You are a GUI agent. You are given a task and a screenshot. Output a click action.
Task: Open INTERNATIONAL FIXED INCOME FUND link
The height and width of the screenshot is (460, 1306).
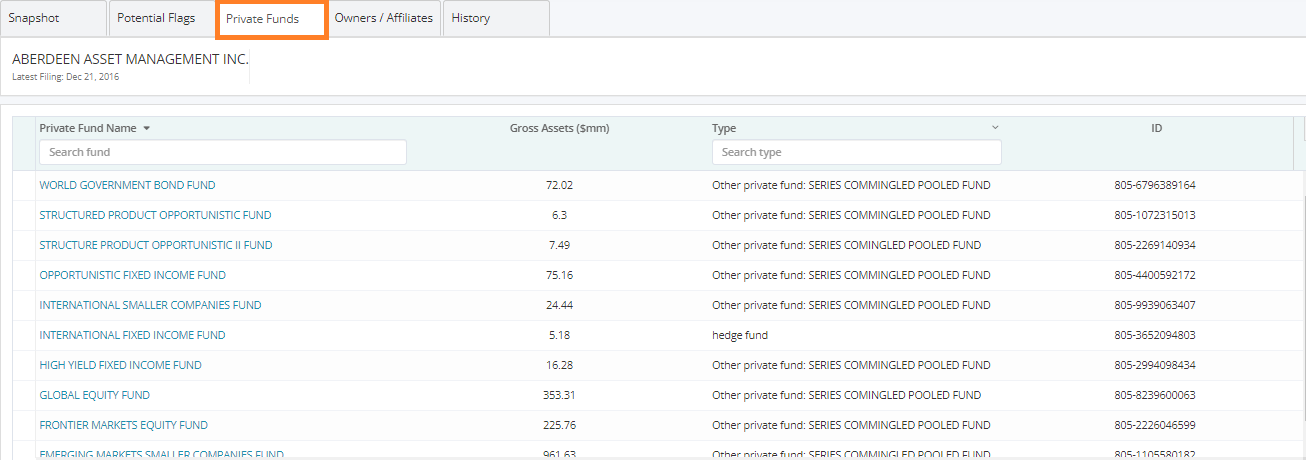click(132, 335)
